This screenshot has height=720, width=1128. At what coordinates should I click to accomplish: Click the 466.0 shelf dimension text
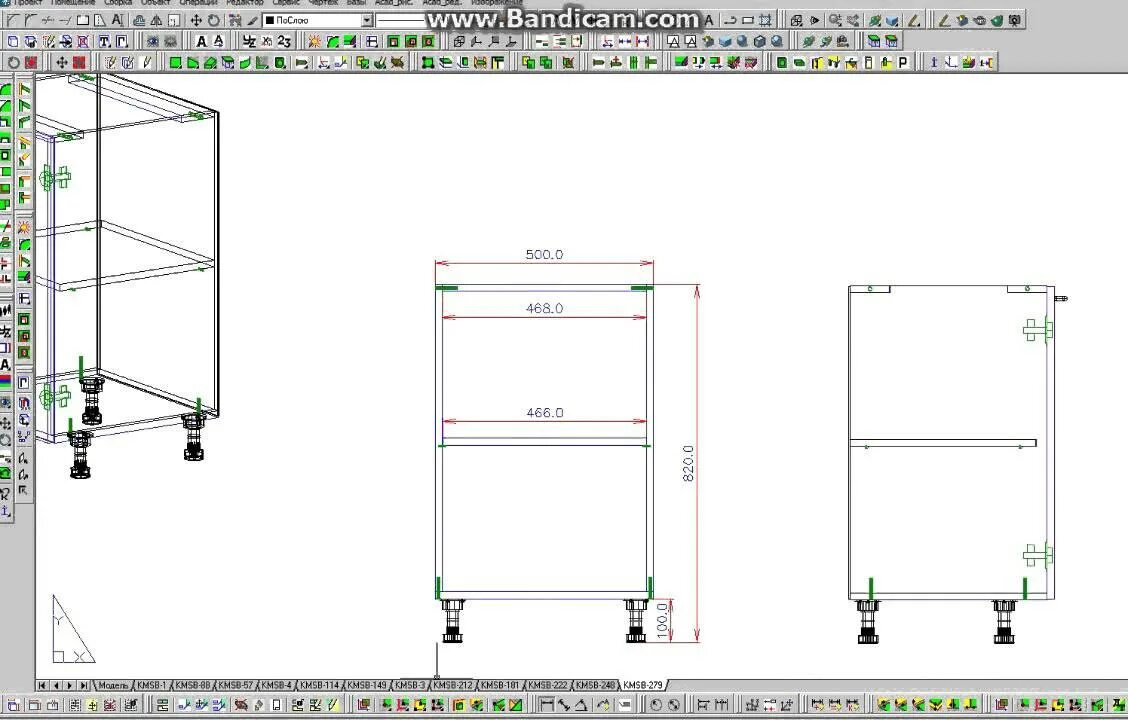click(x=545, y=413)
